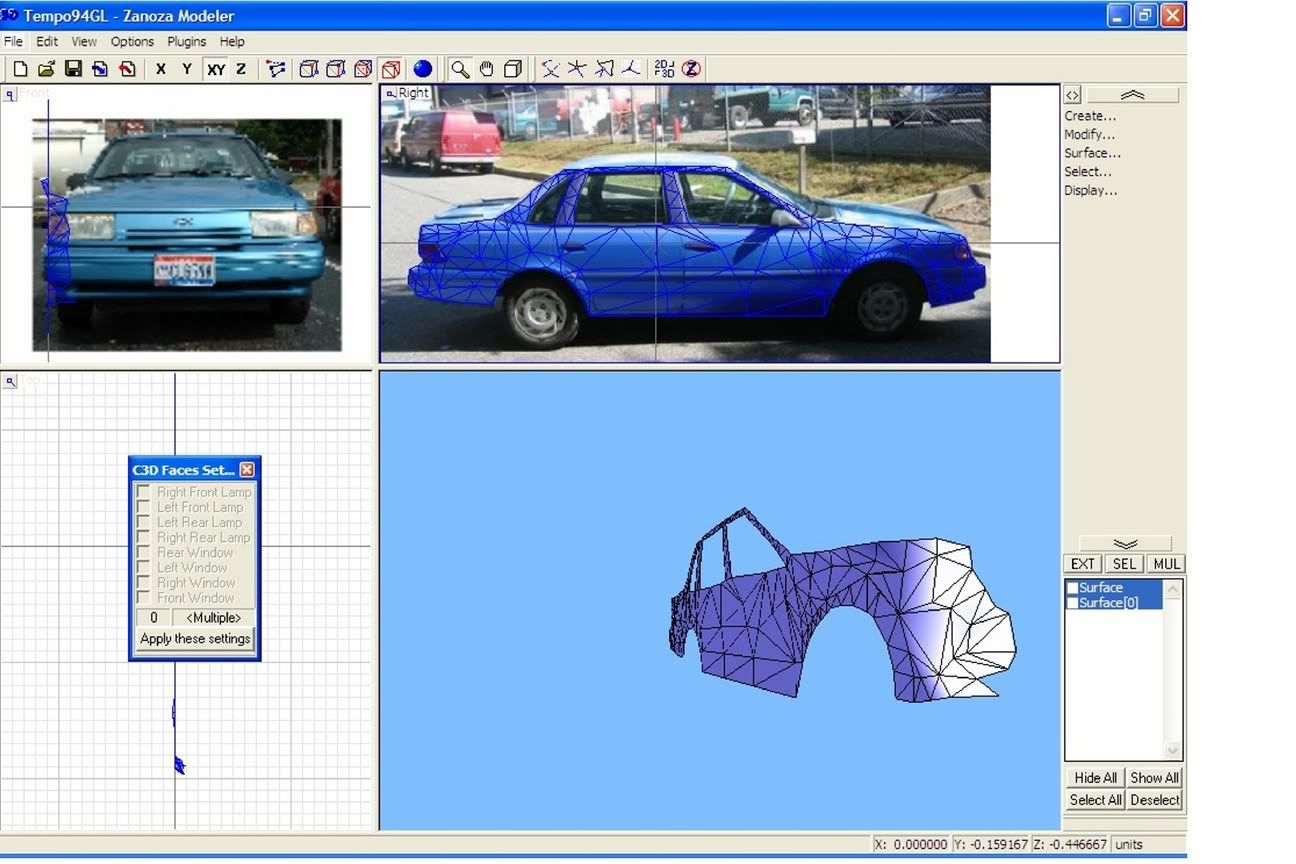Create a new file with blank page icon

[20, 69]
